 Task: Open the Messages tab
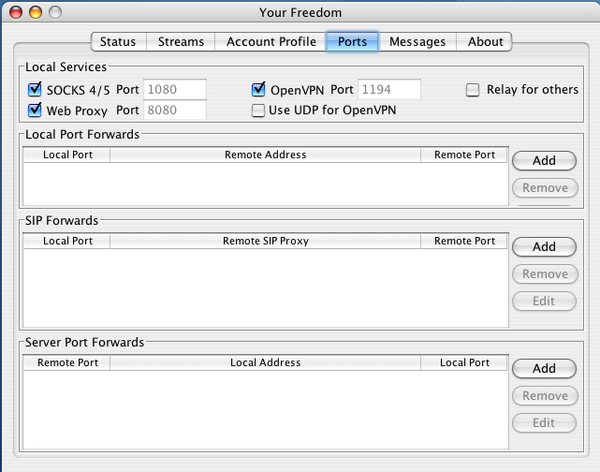click(417, 41)
